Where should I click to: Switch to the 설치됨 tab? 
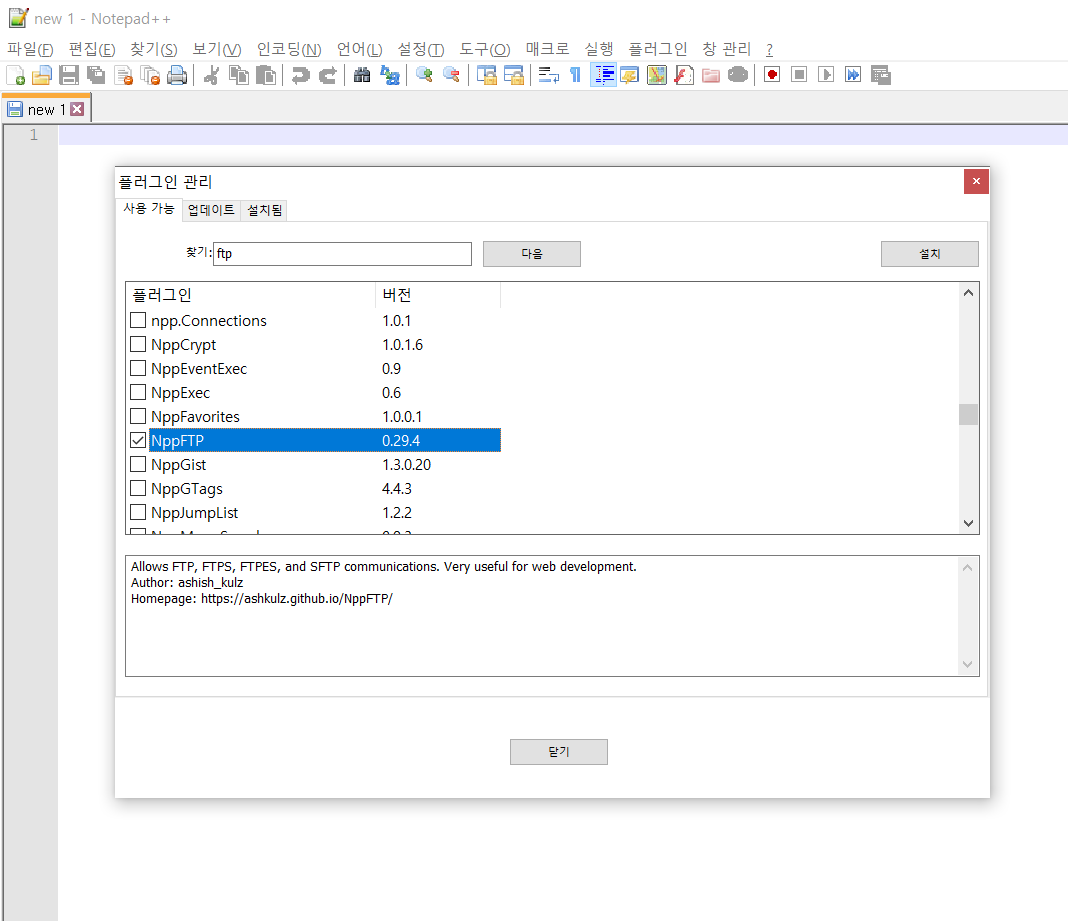[264, 210]
